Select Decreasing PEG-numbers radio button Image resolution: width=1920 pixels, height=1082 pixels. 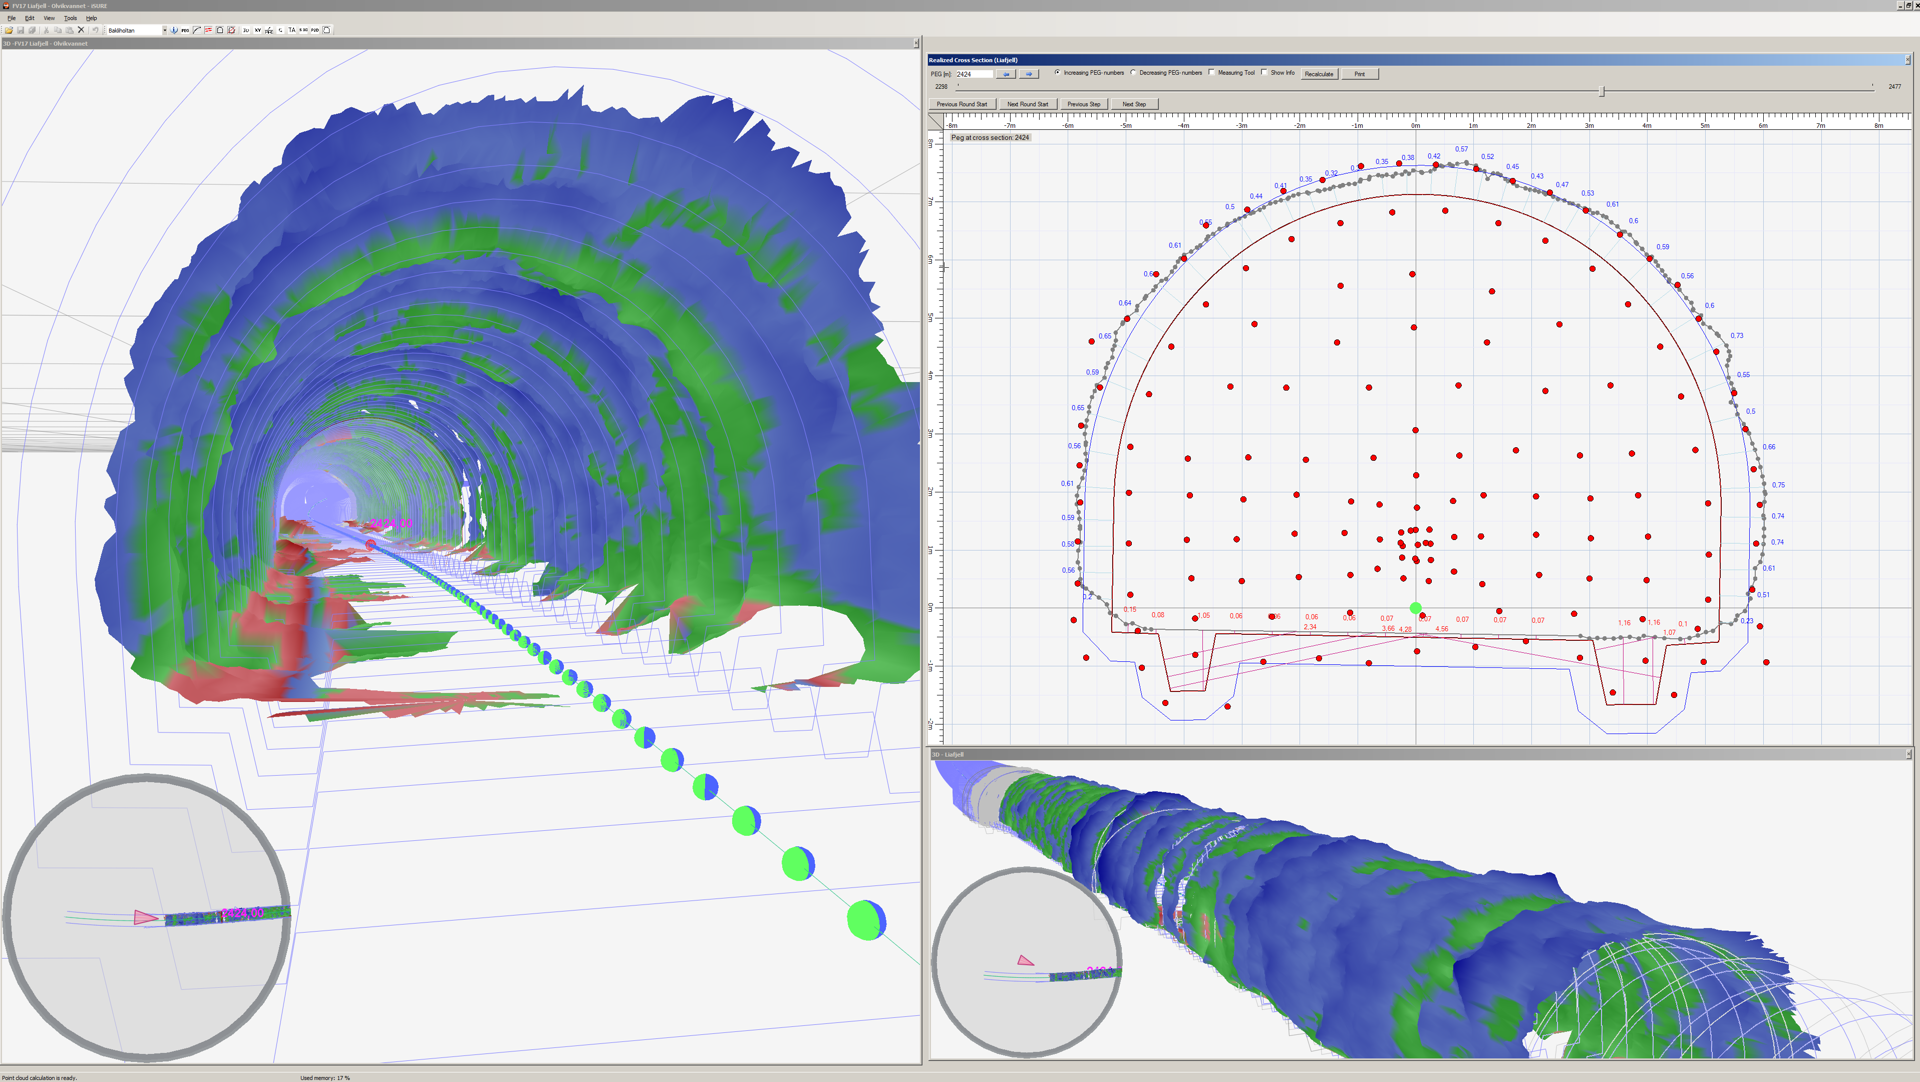(x=1134, y=72)
